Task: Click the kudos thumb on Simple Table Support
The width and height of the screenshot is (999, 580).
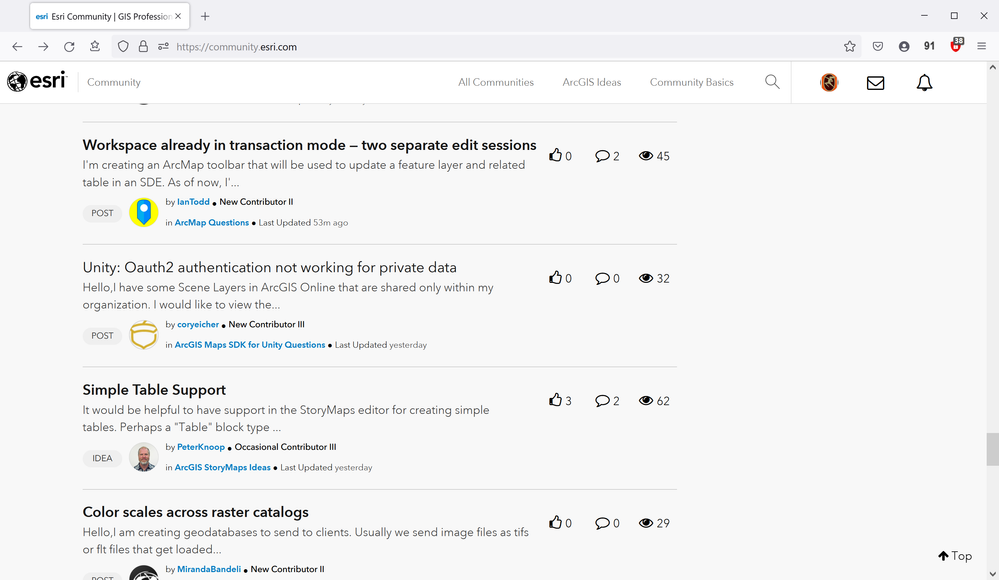Action: (x=556, y=400)
